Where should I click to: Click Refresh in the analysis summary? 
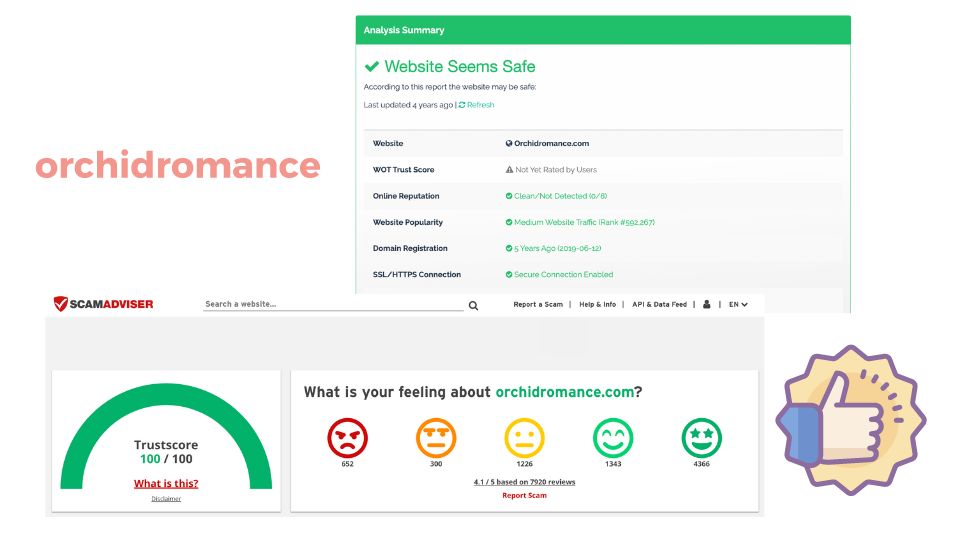coord(476,105)
